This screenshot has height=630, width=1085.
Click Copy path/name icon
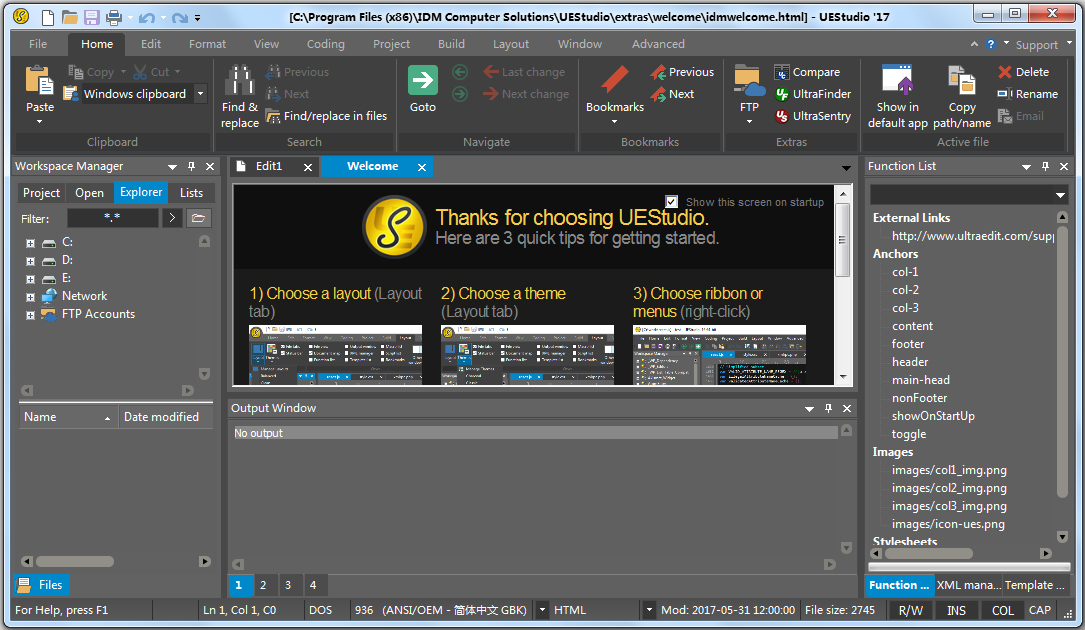(962, 80)
